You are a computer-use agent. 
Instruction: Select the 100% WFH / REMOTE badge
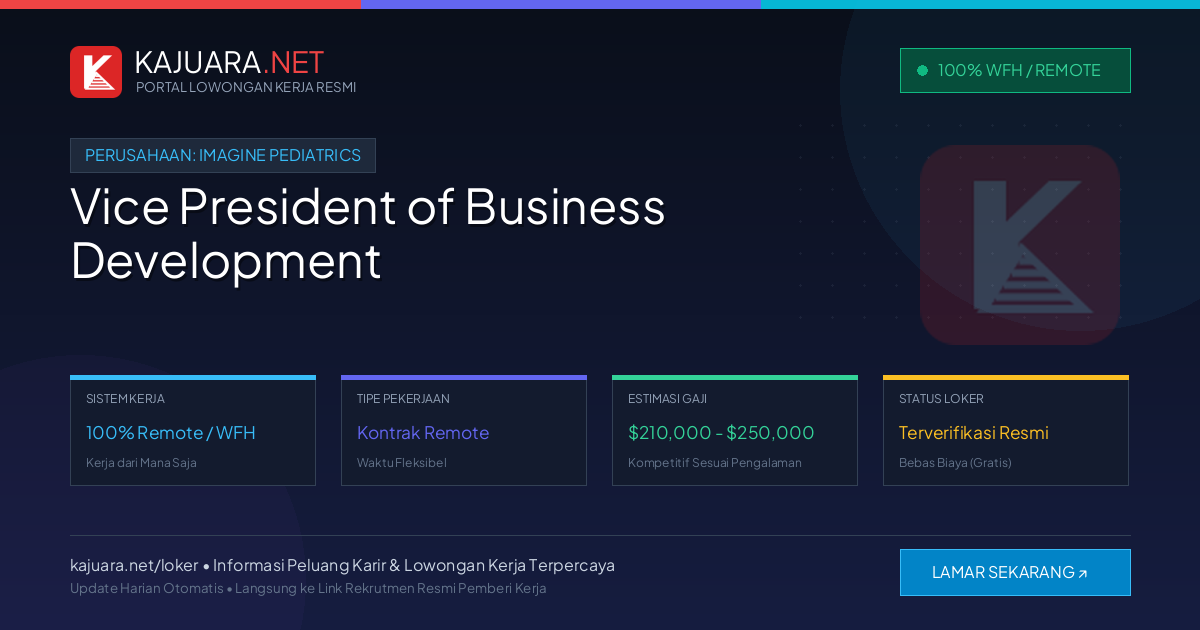coord(1015,71)
